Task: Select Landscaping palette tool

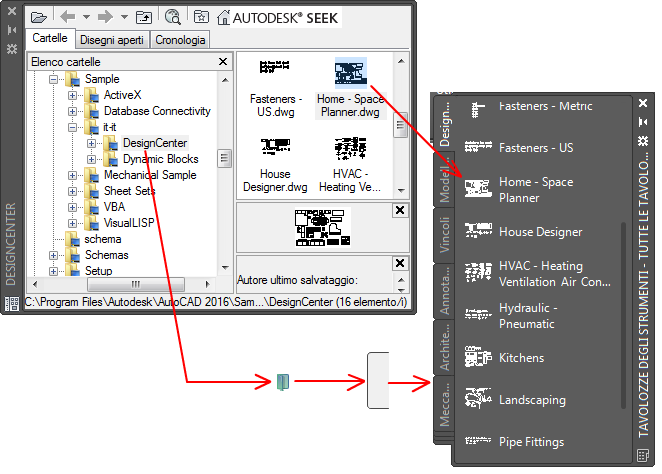Action: click(515, 399)
